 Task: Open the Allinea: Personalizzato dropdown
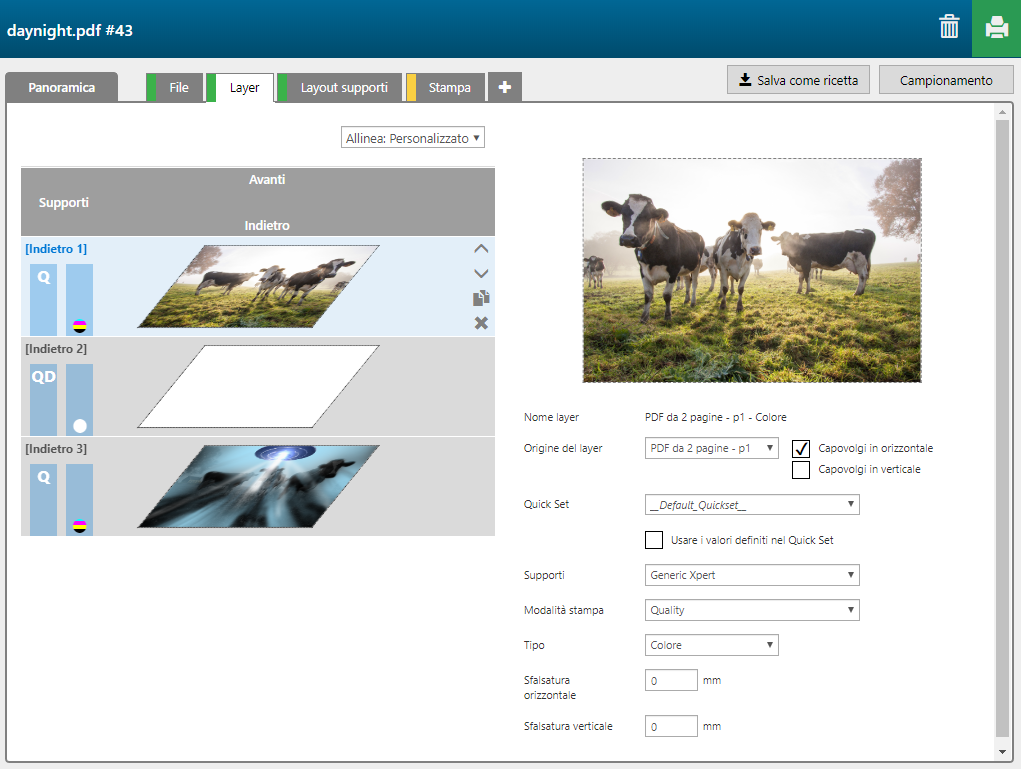pos(413,138)
